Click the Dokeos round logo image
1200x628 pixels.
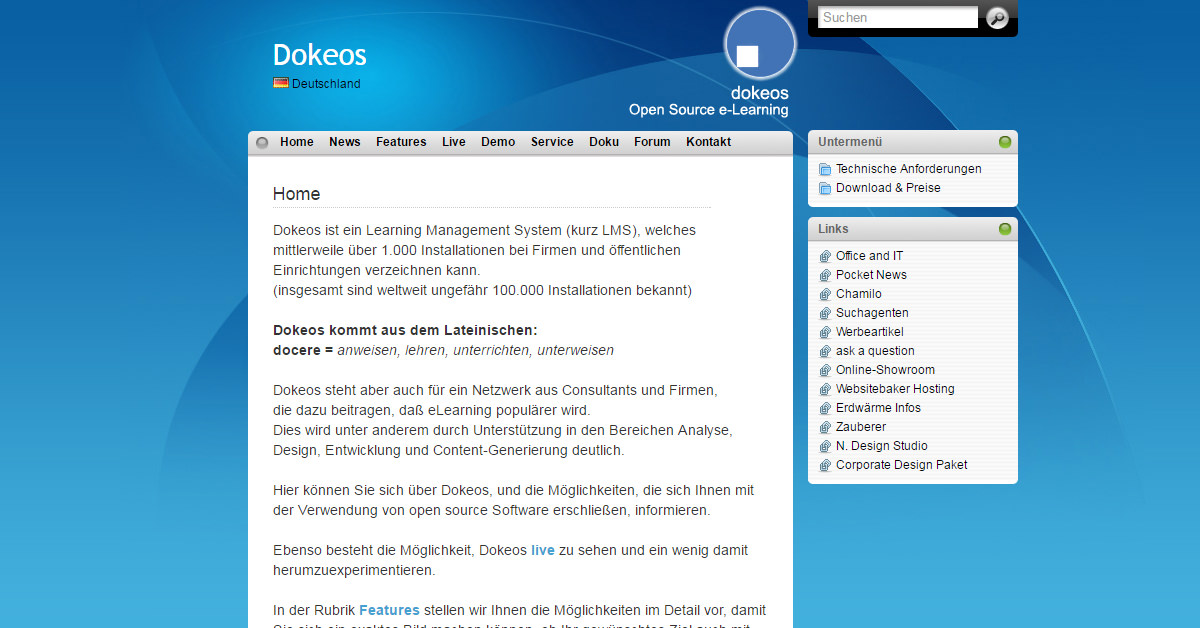click(x=760, y=44)
